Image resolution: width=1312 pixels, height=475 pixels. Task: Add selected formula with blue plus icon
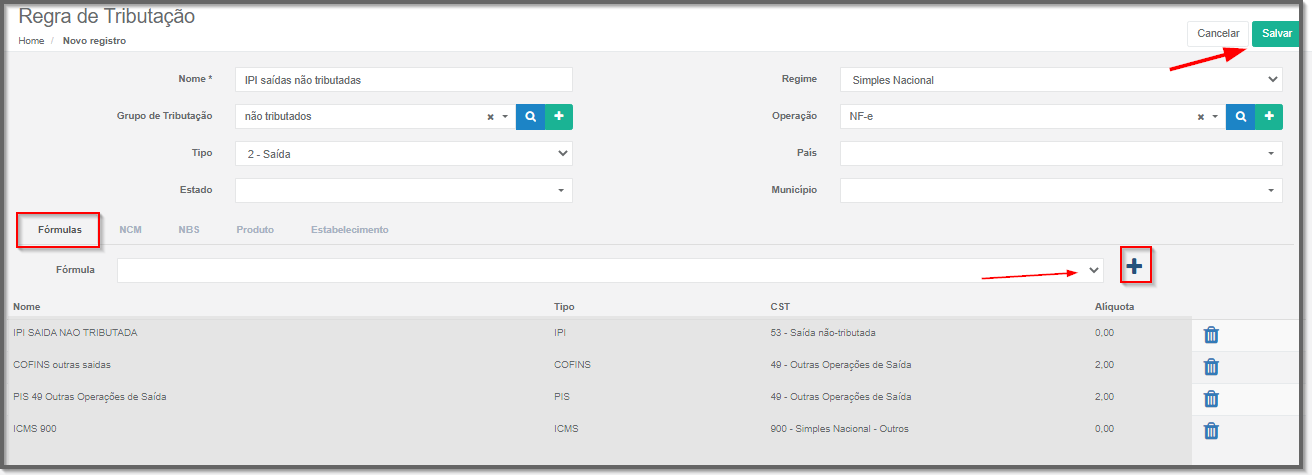coord(1135,266)
